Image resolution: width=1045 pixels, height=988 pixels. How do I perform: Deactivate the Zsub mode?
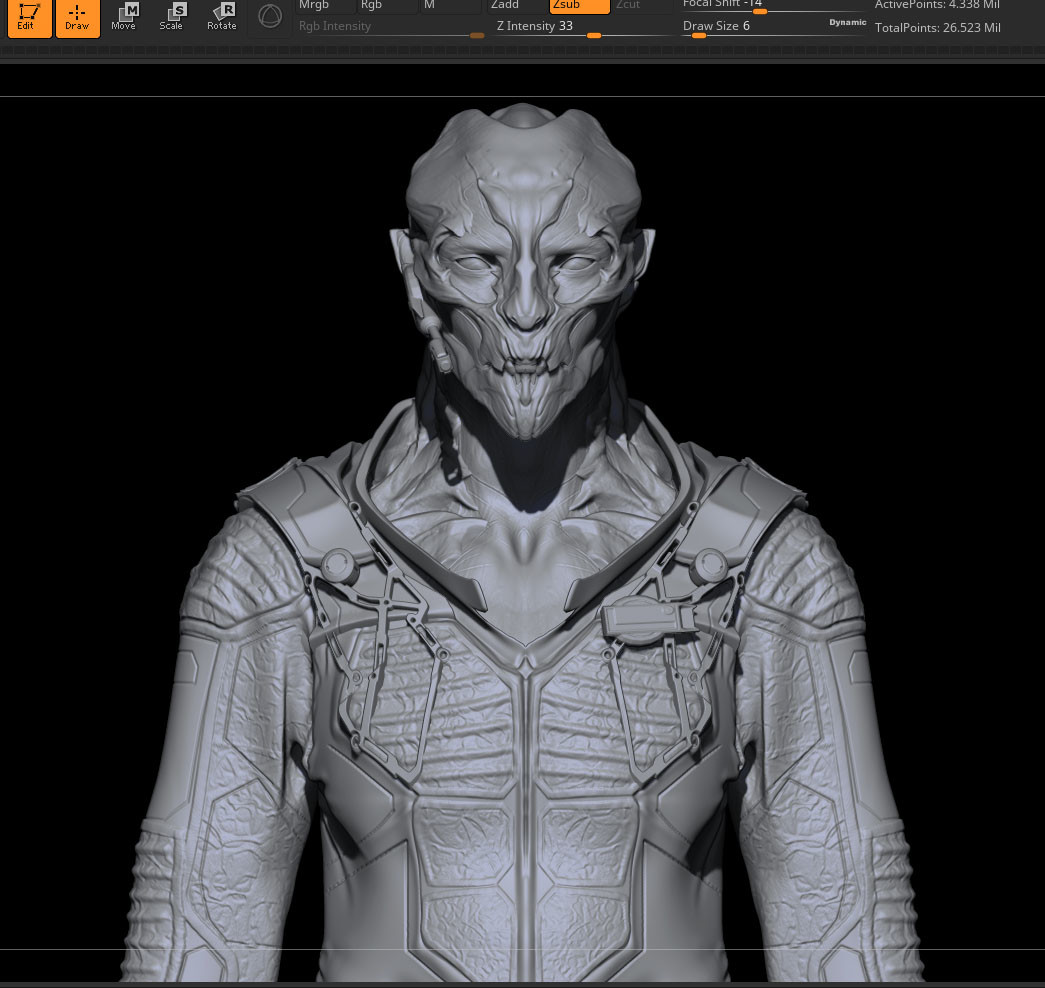[578, 6]
